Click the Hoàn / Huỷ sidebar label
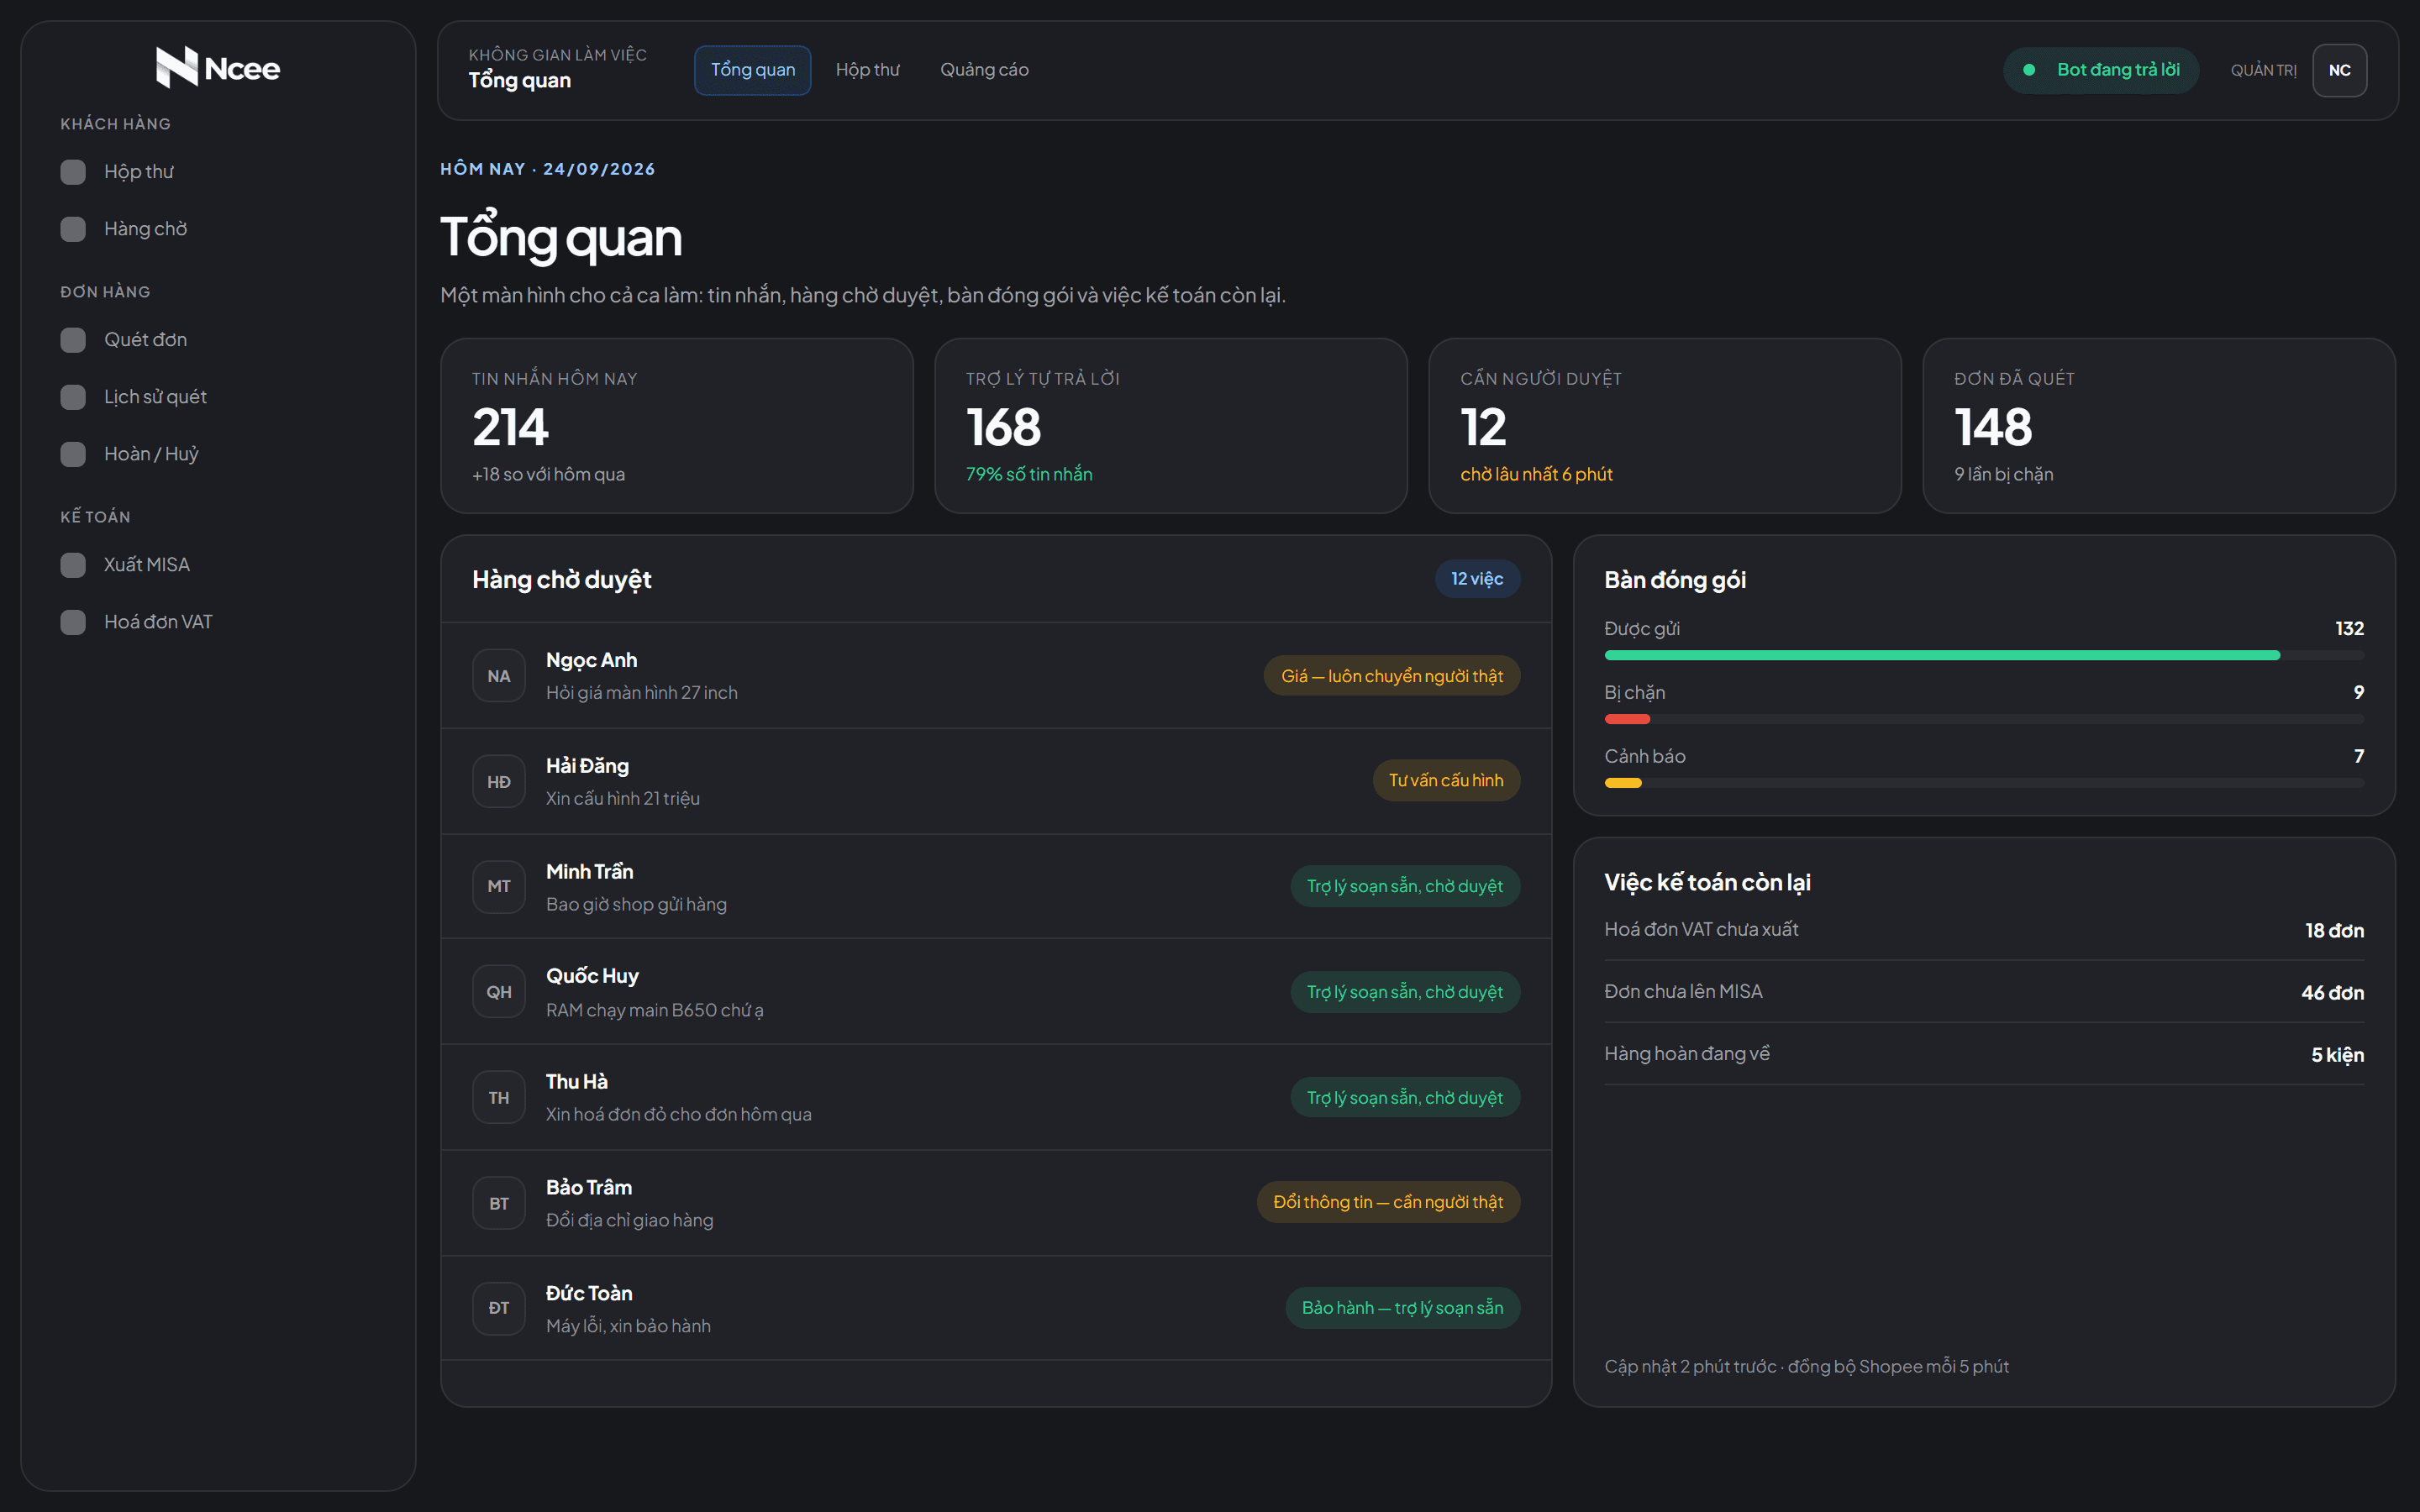The height and width of the screenshot is (1512, 2420). point(151,454)
